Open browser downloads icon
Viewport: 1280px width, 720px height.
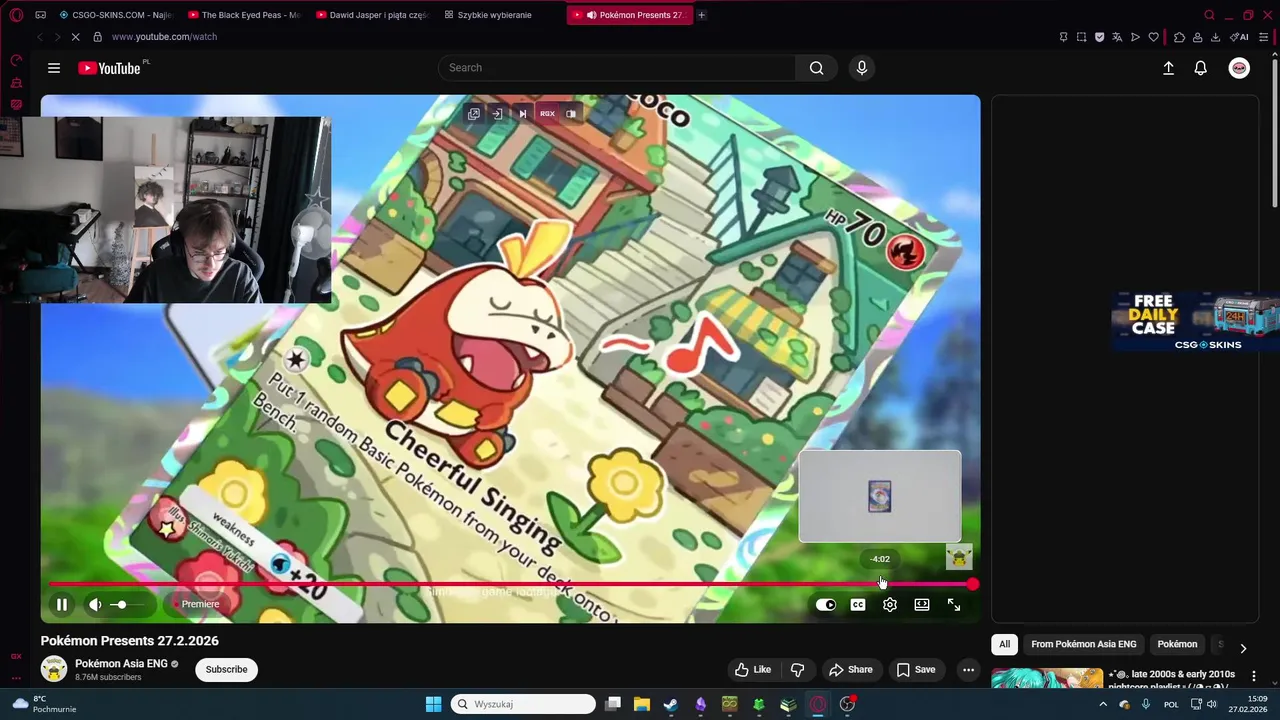[1215, 37]
